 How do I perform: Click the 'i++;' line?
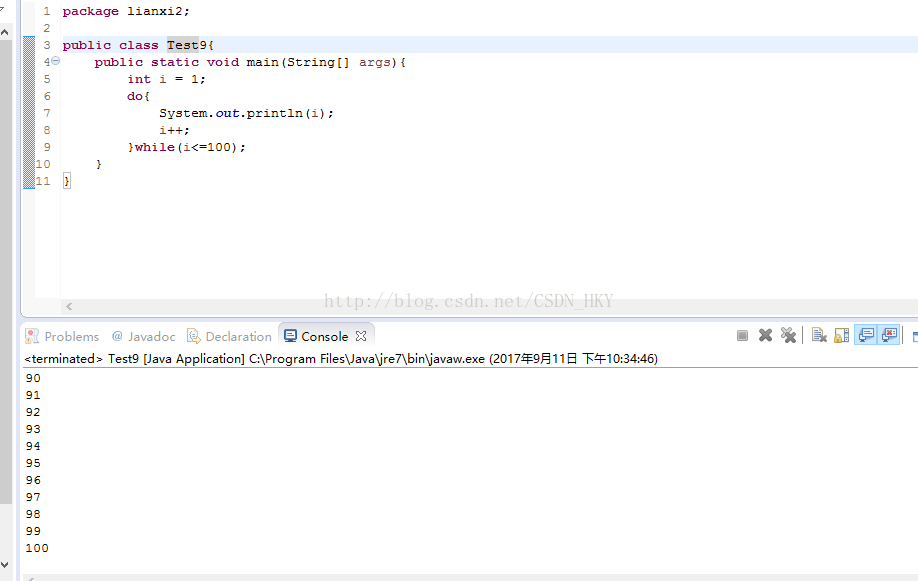point(174,130)
